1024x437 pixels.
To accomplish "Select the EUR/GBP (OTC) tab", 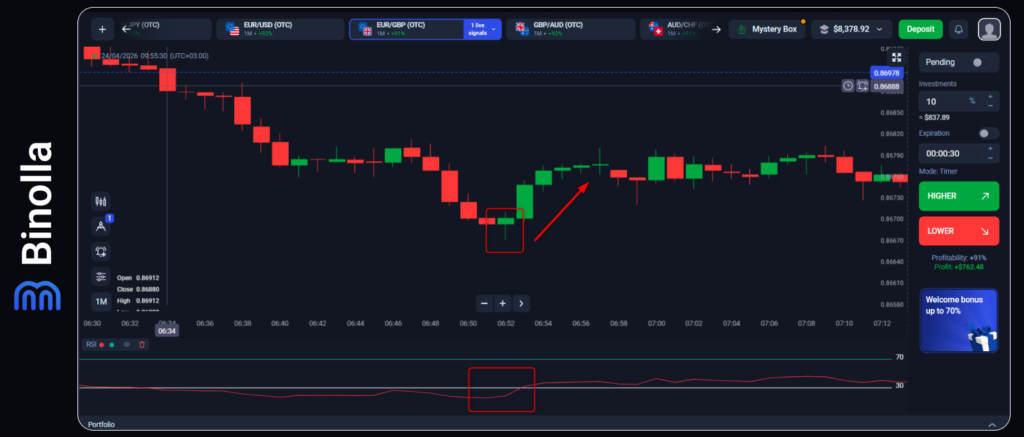I will click(x=406, y=29).
